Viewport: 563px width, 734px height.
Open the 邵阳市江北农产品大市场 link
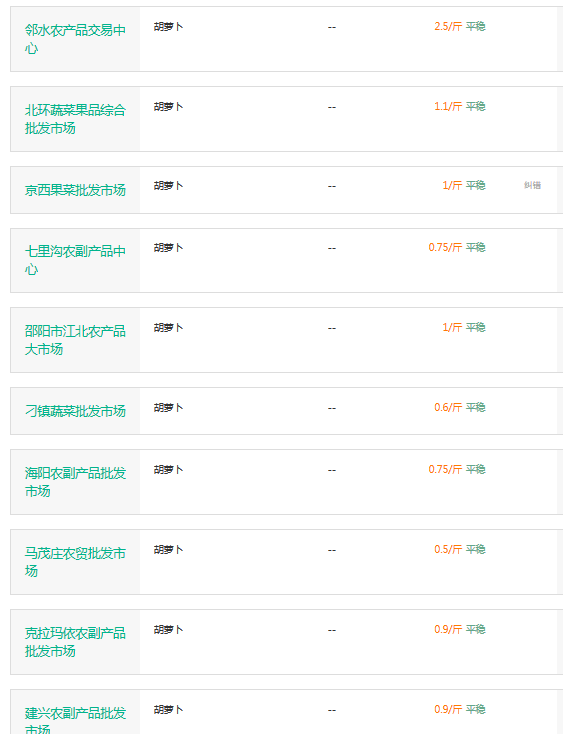(x=75, y=340)
